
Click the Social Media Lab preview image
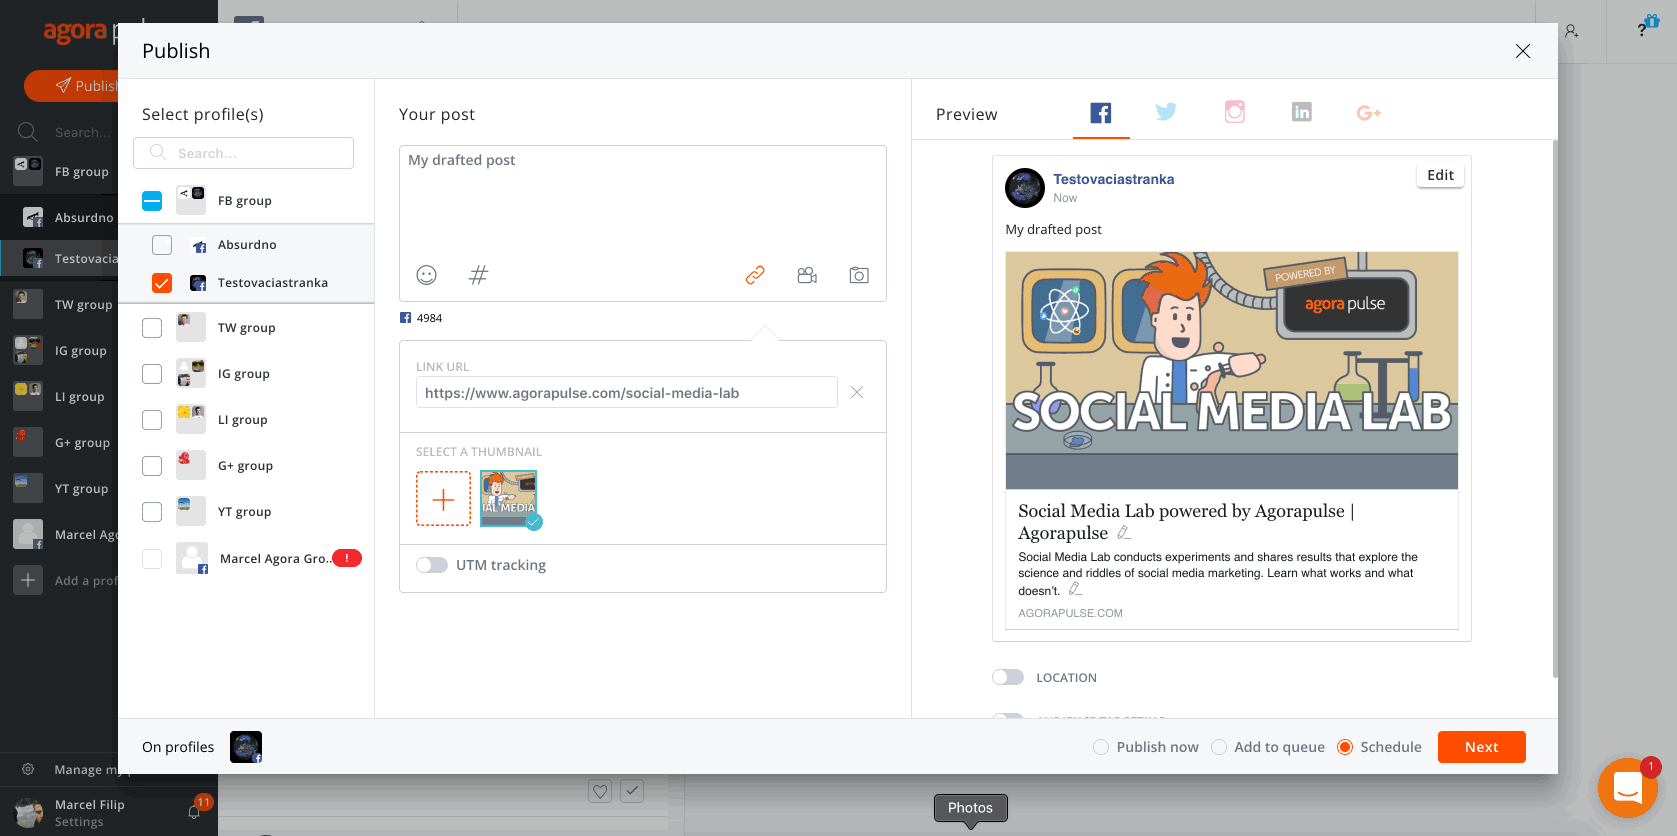[x=1232, y=370]
